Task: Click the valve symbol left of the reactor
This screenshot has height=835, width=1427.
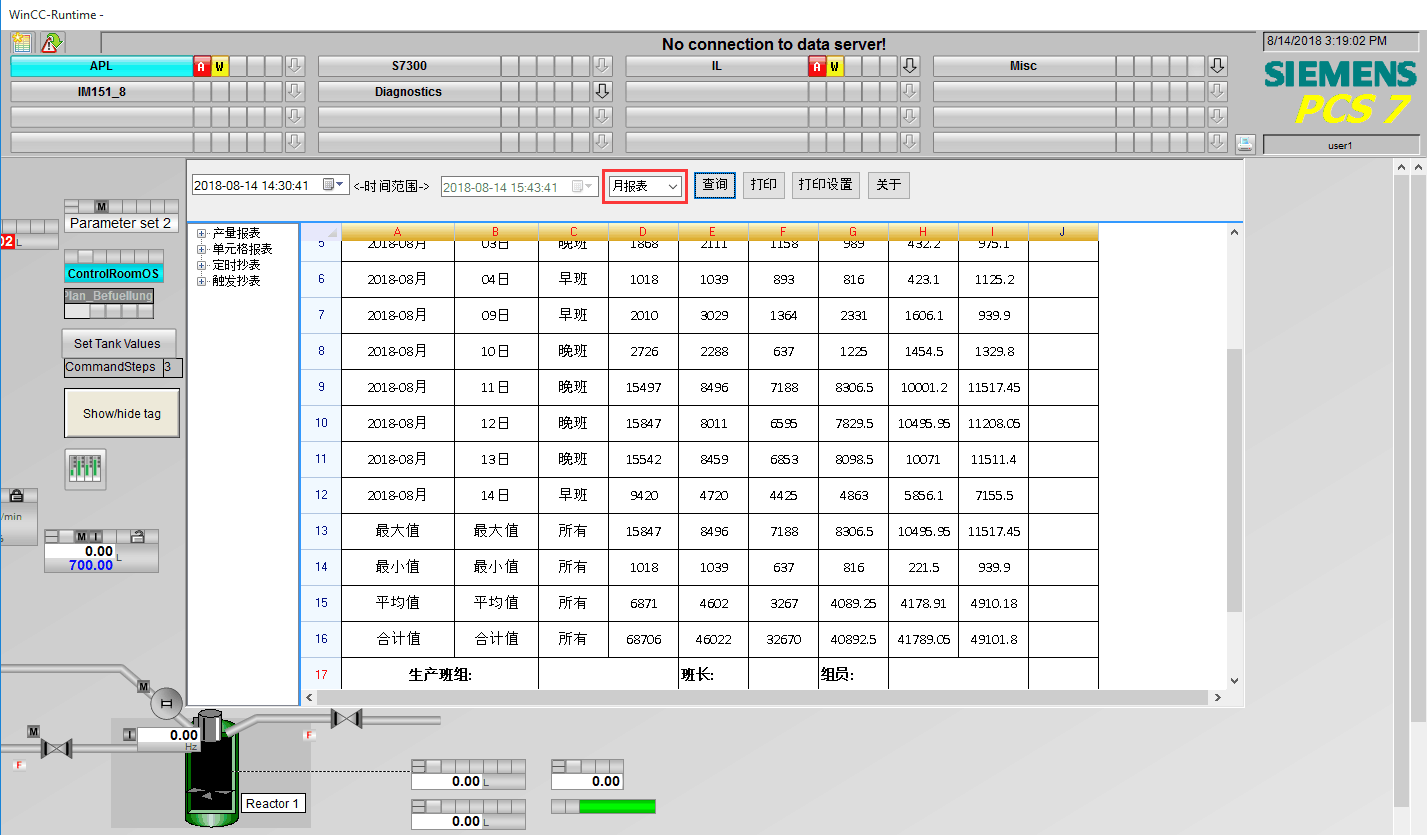Action: [x=57, y=747]
